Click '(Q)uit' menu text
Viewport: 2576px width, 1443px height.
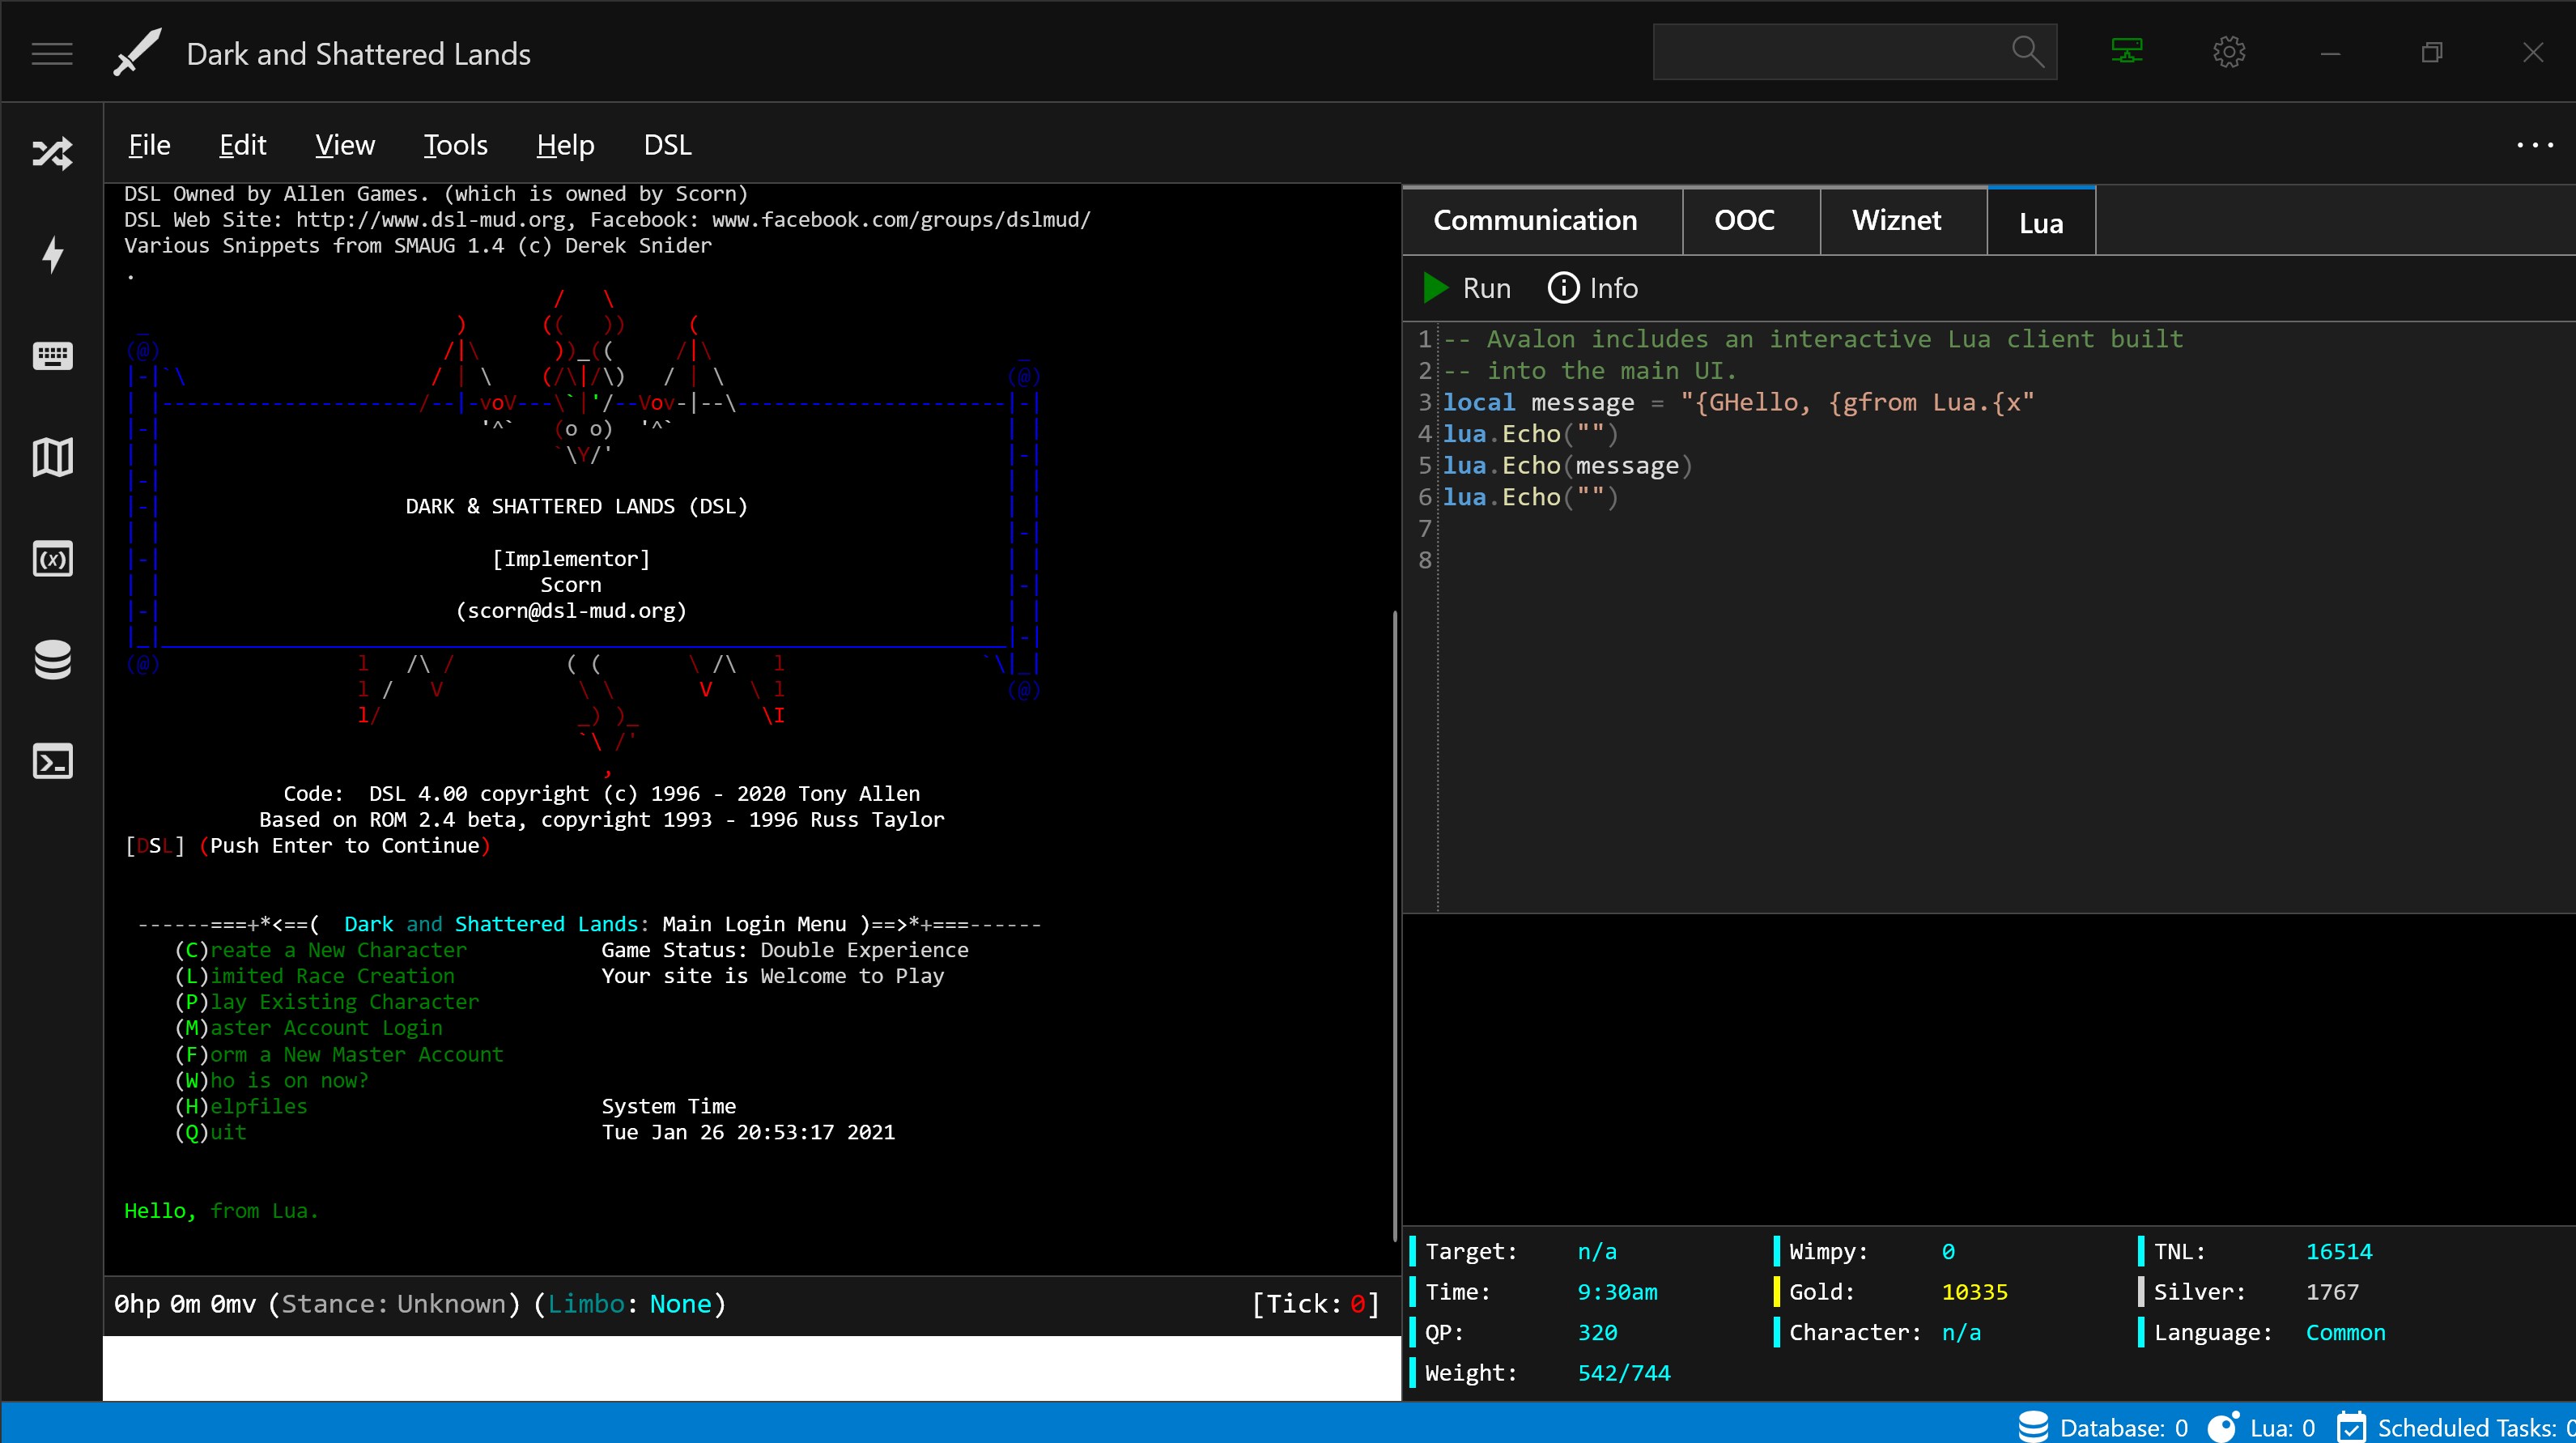pyautogui.click(x=210, y=1132)
